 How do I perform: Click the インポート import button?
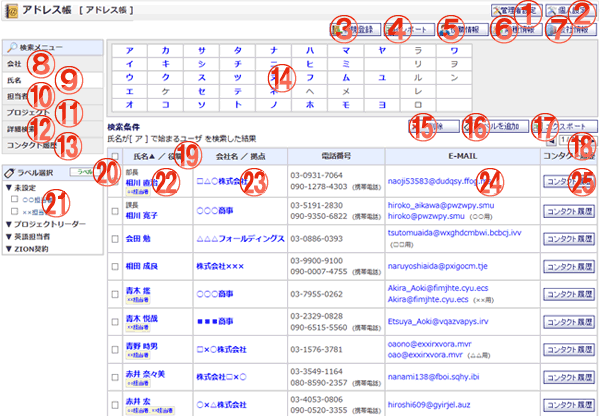(x=409, y=29)
